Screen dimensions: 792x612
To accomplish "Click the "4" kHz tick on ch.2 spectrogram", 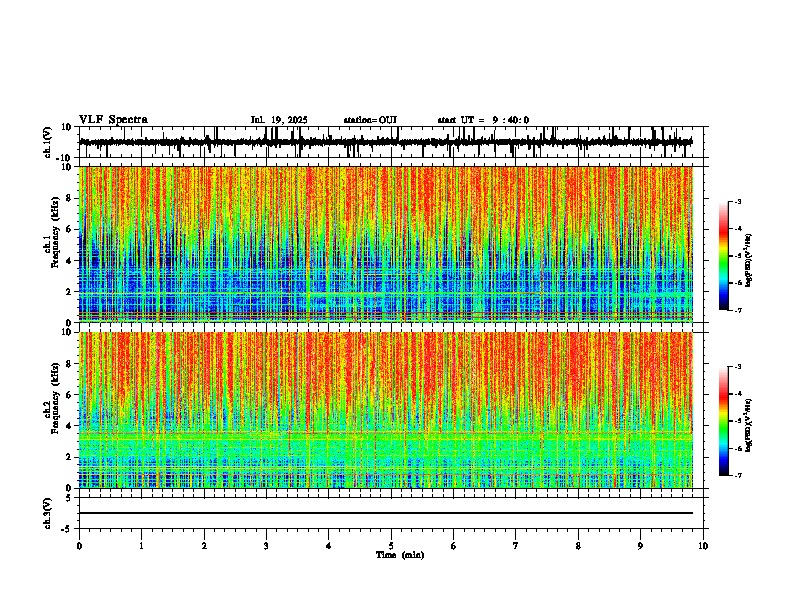I will click(69, 426).
